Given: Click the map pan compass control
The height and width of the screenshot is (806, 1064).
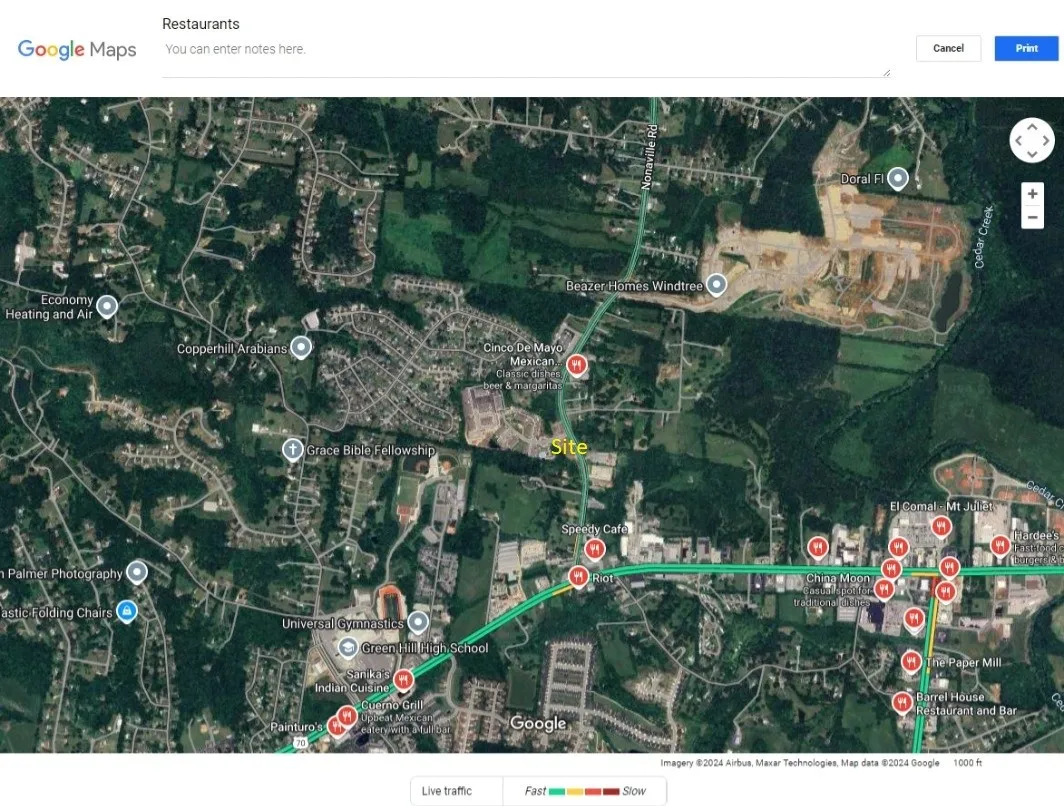Looking at the screenshot, I should [x=1032, y=141].
